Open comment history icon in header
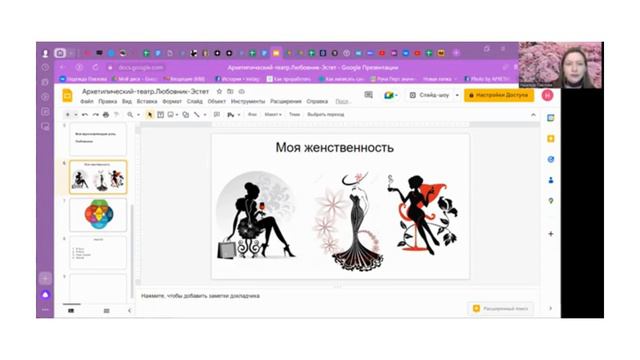This screenshot has width=640, height=360. pos(369,95)
